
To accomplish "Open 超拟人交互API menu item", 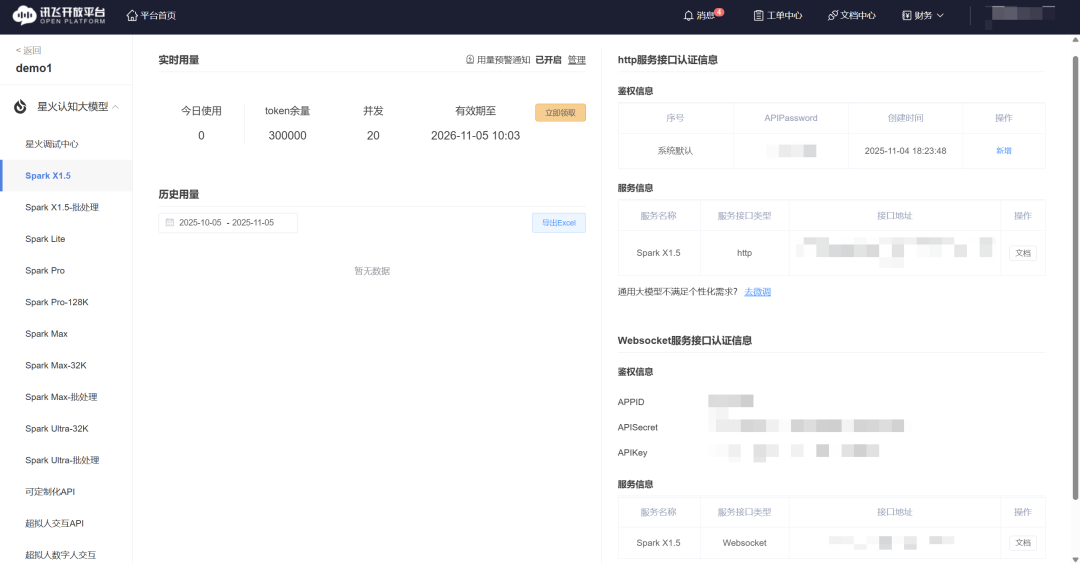I will pyautogui.click(x=54, y=523).
